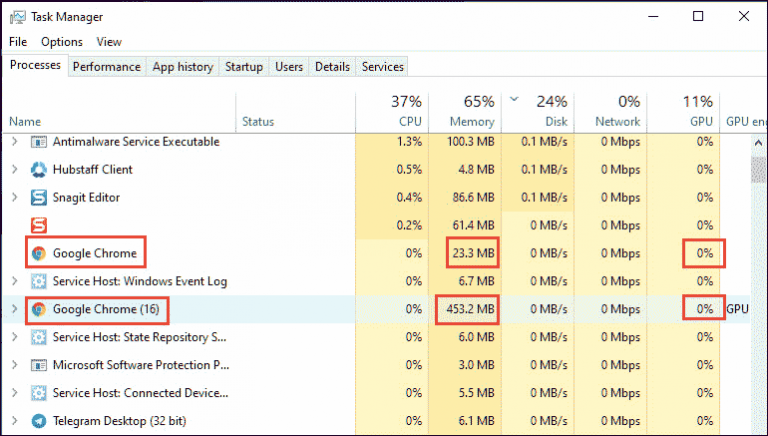
Task: Expand the Google Chrome (16) group
Action: [15, 309]
